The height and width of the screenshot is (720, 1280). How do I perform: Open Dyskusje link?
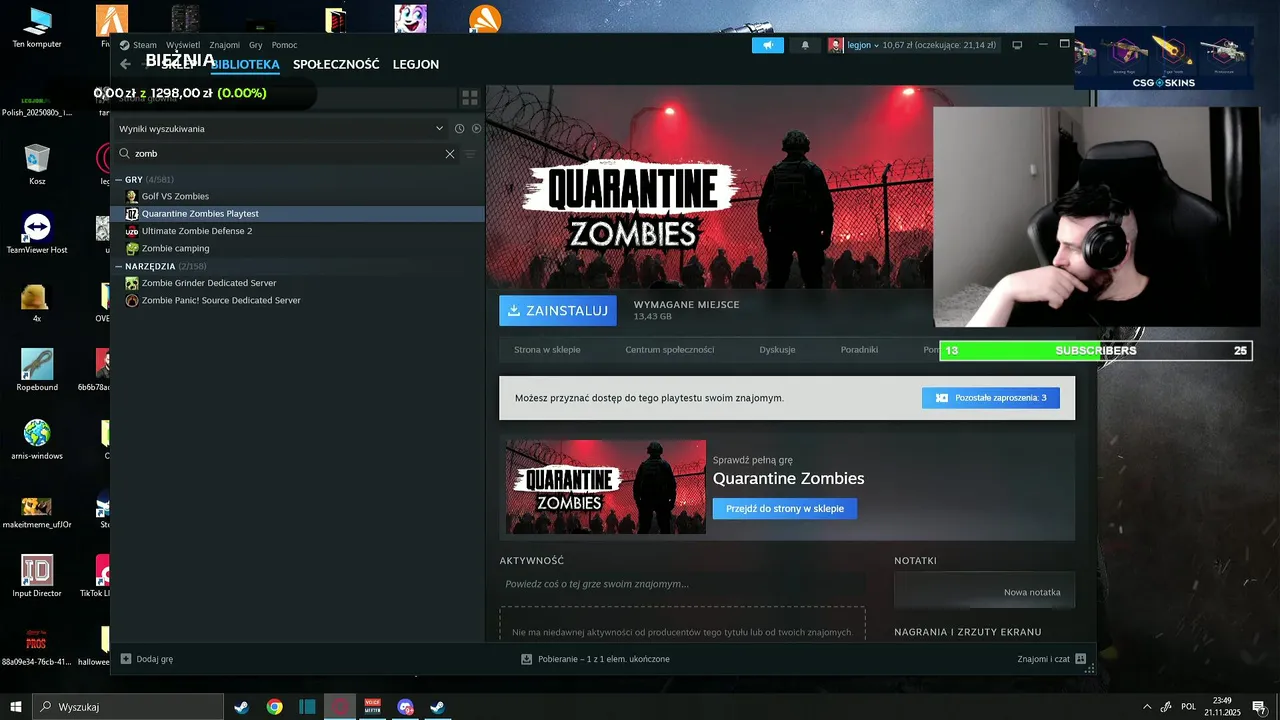click(x=777, y=350)
